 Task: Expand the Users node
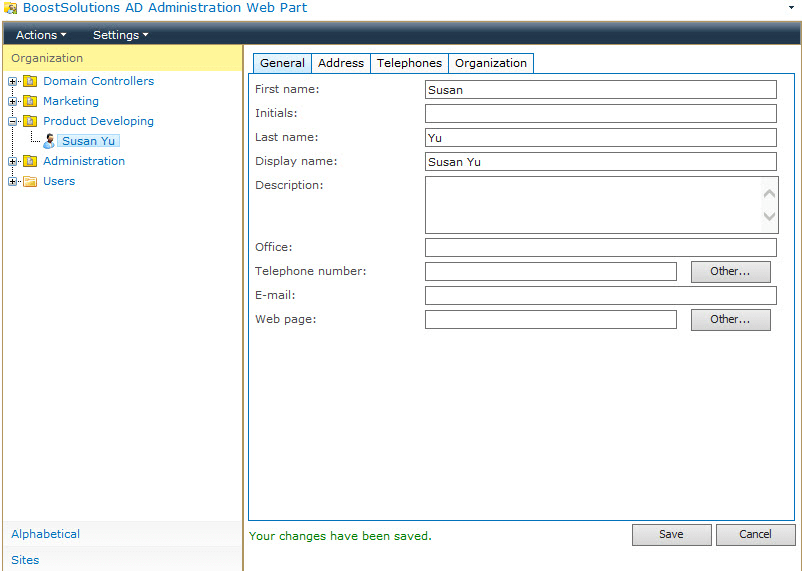(x=12, y=182)
